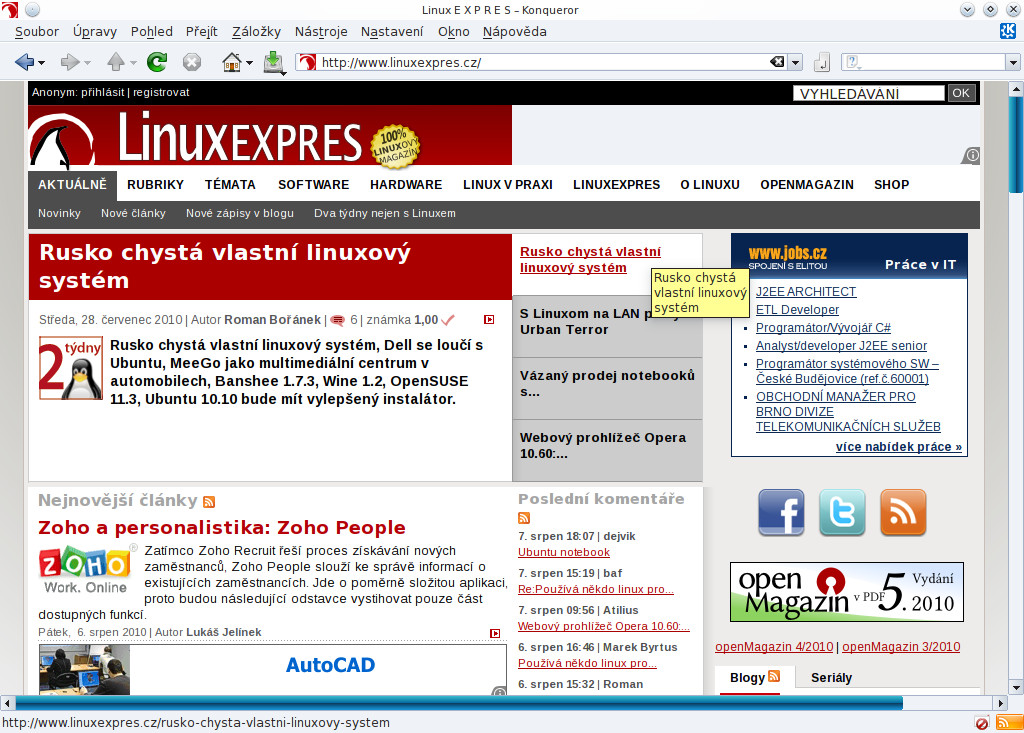Click the site favicon in location bar
1024x733 pixels.
[x=307, y=62]
